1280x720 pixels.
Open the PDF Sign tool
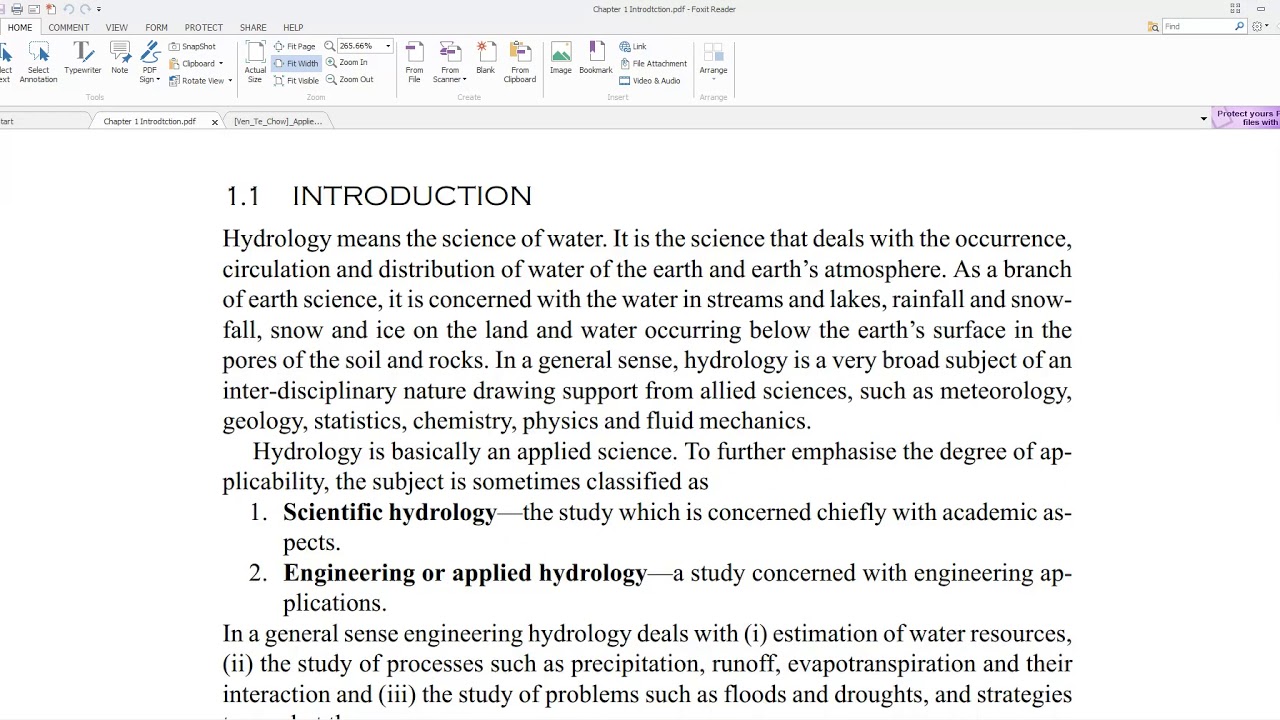(x=150, y=62)
